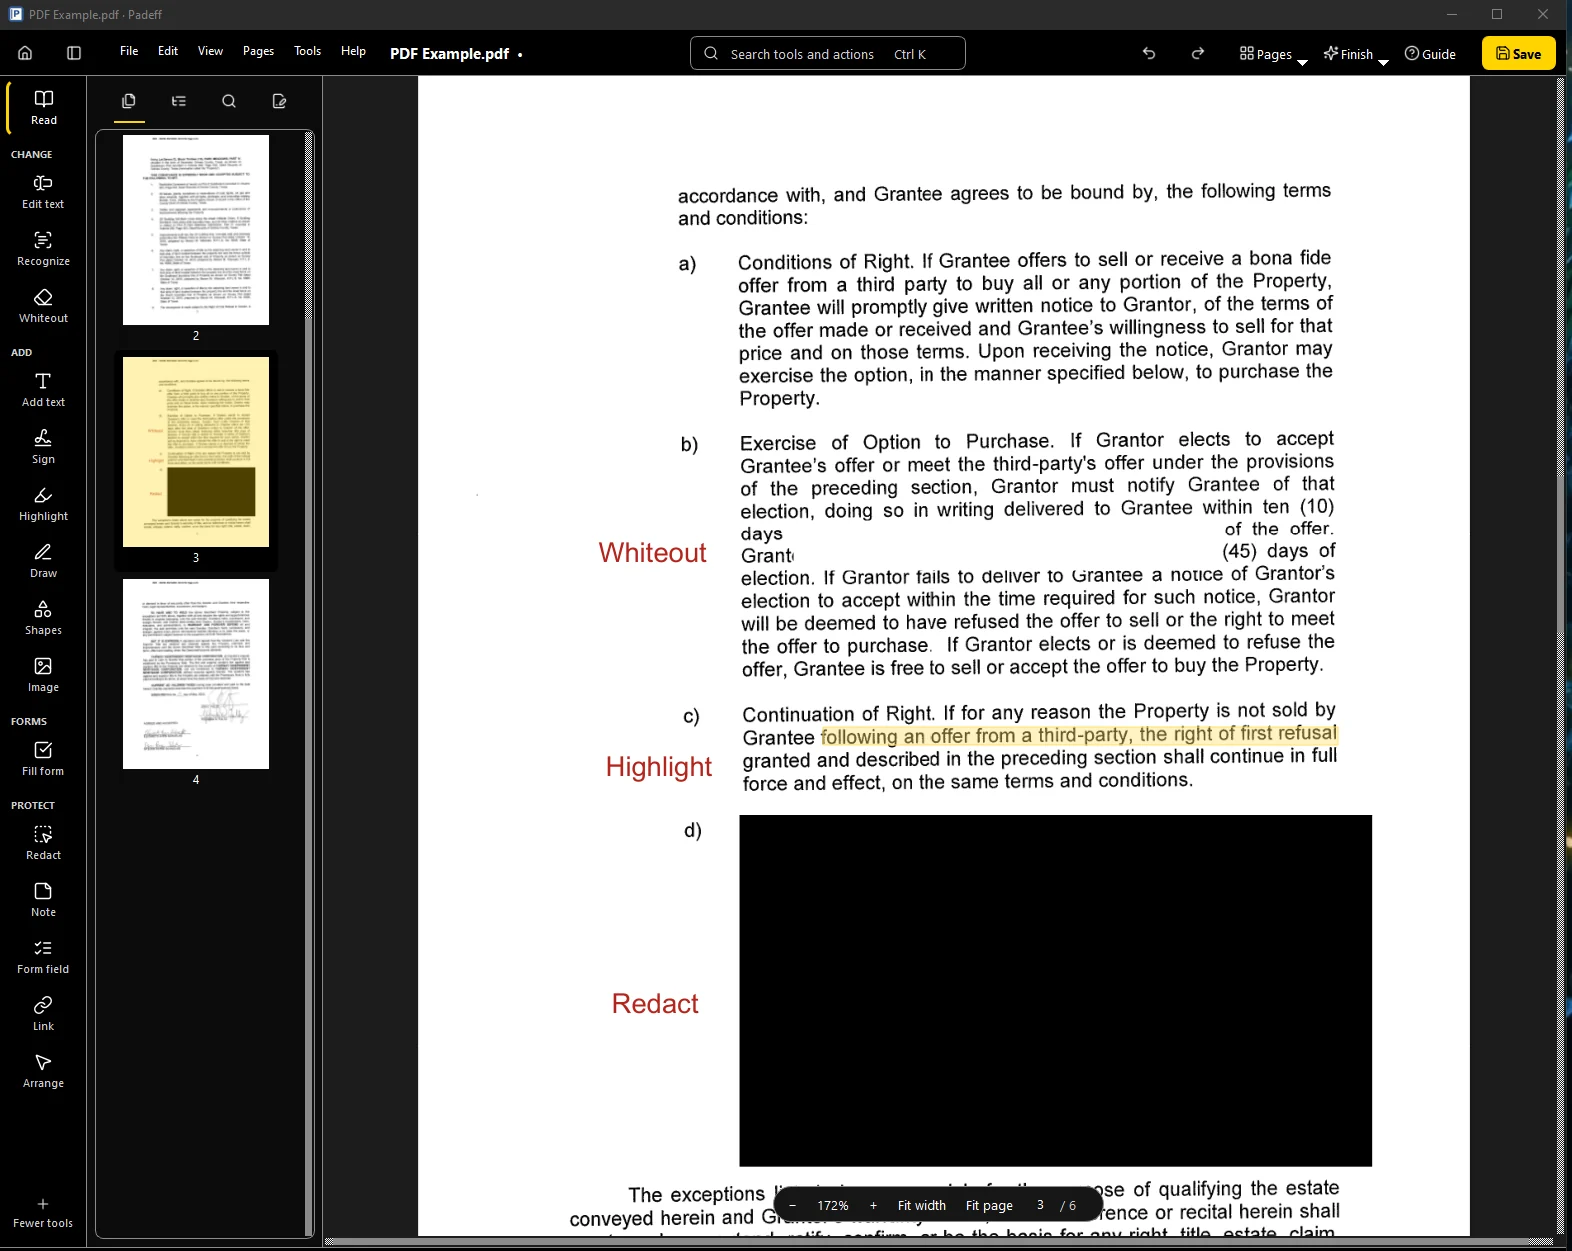
Task: Select the Add text tool
Action: 43,390
